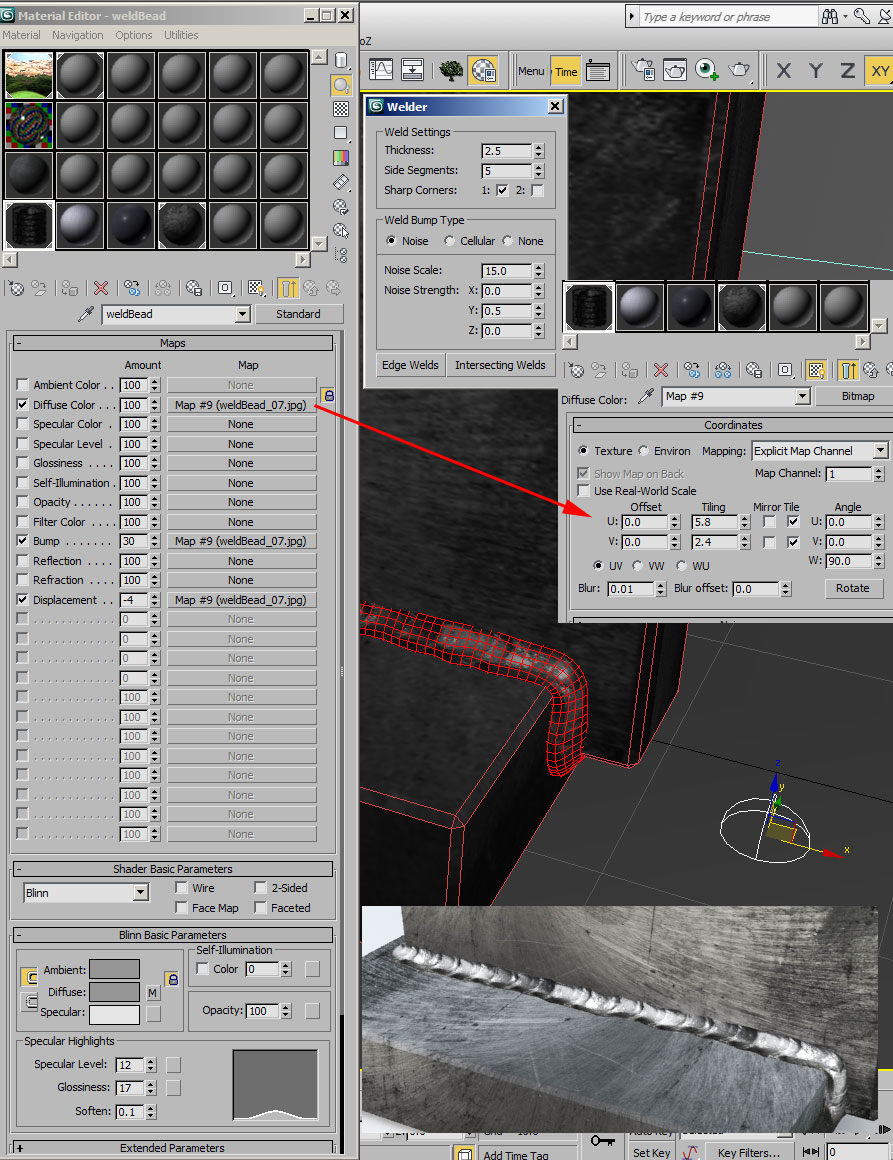
Task: Click the Intersecting Welds button
Action: pos(500,365)
